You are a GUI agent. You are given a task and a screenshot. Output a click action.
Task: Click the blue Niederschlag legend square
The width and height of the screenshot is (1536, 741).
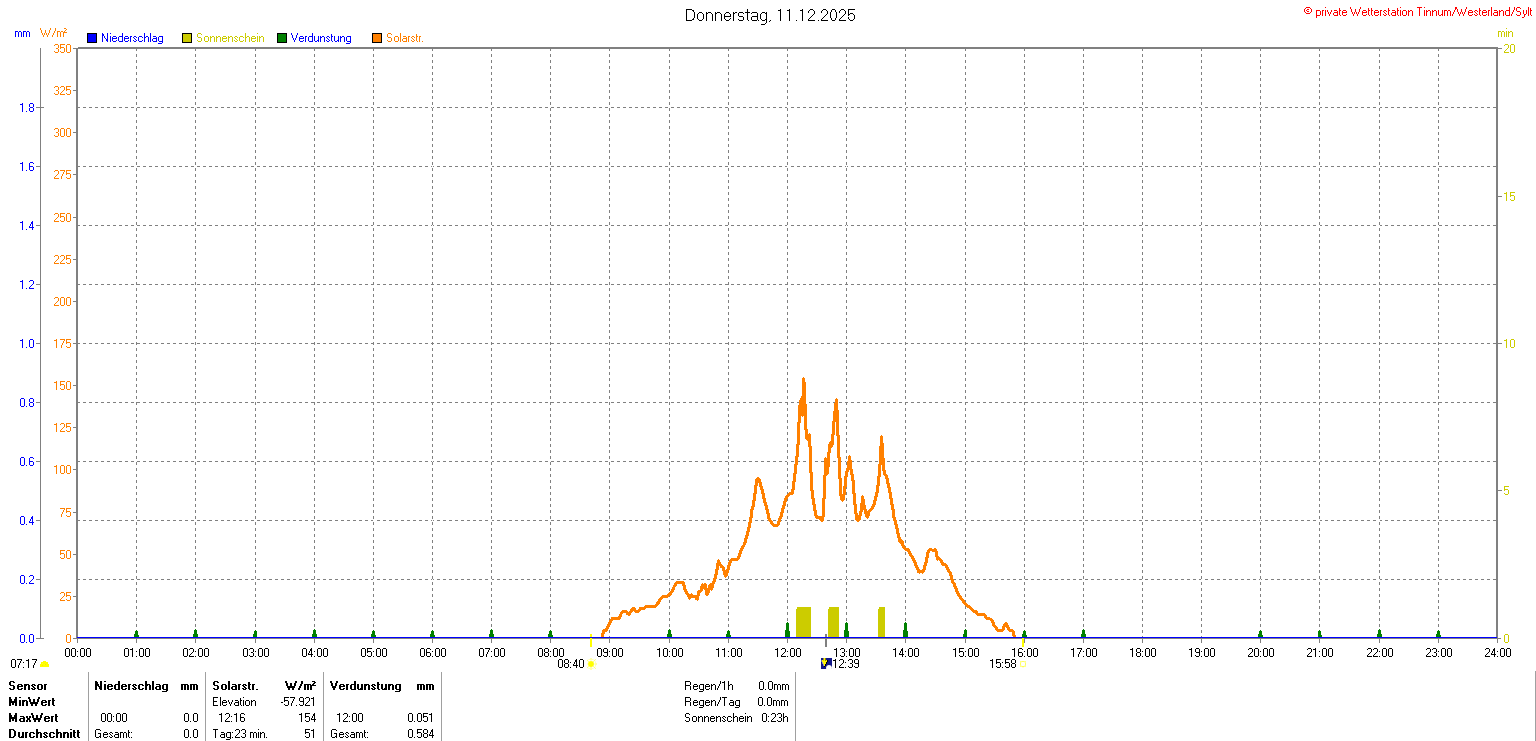(x=92, y=38)
